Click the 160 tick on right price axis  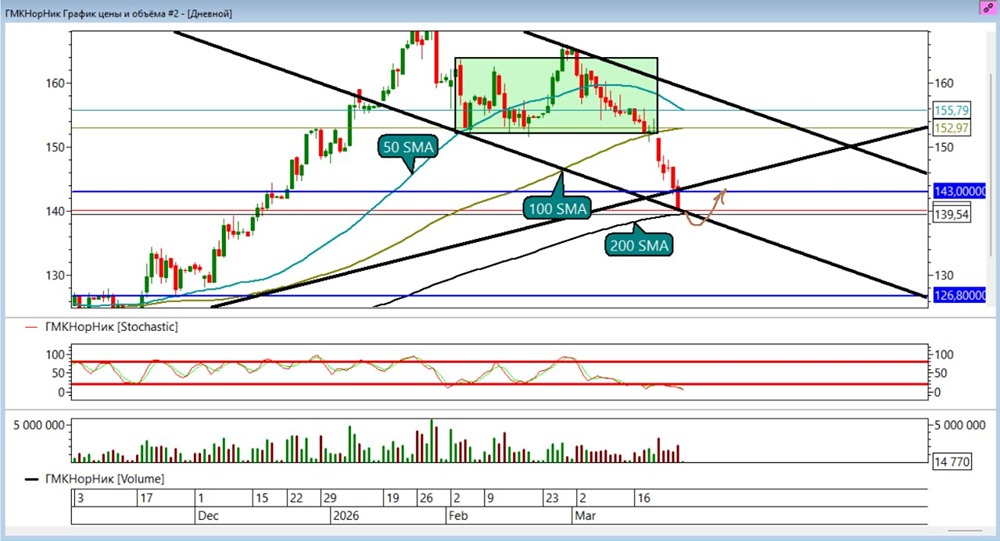[x=944, y=83]
